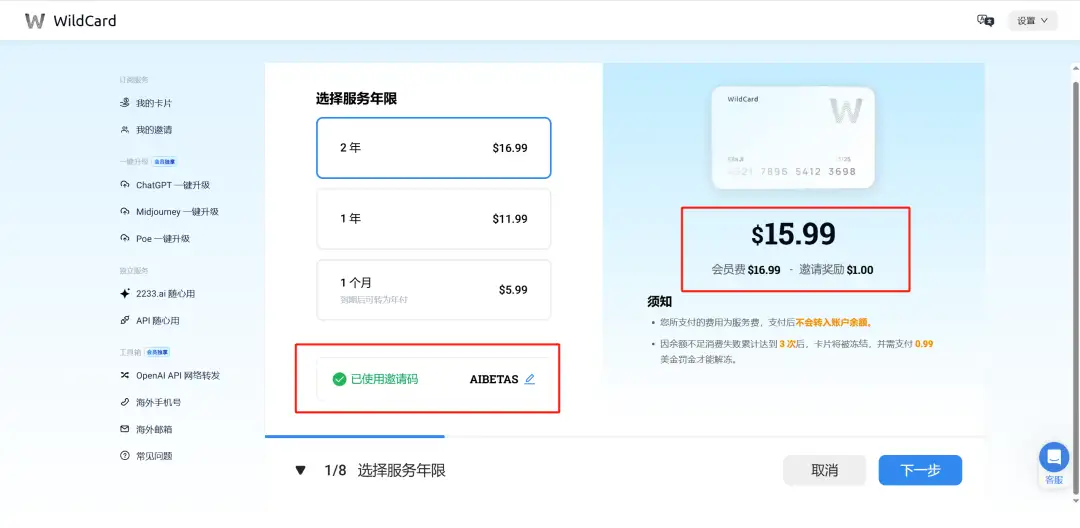Open 常见问题 FAQ page
Image resolution: width=1080 pixels, height=528 pixels.
point(154,456)
